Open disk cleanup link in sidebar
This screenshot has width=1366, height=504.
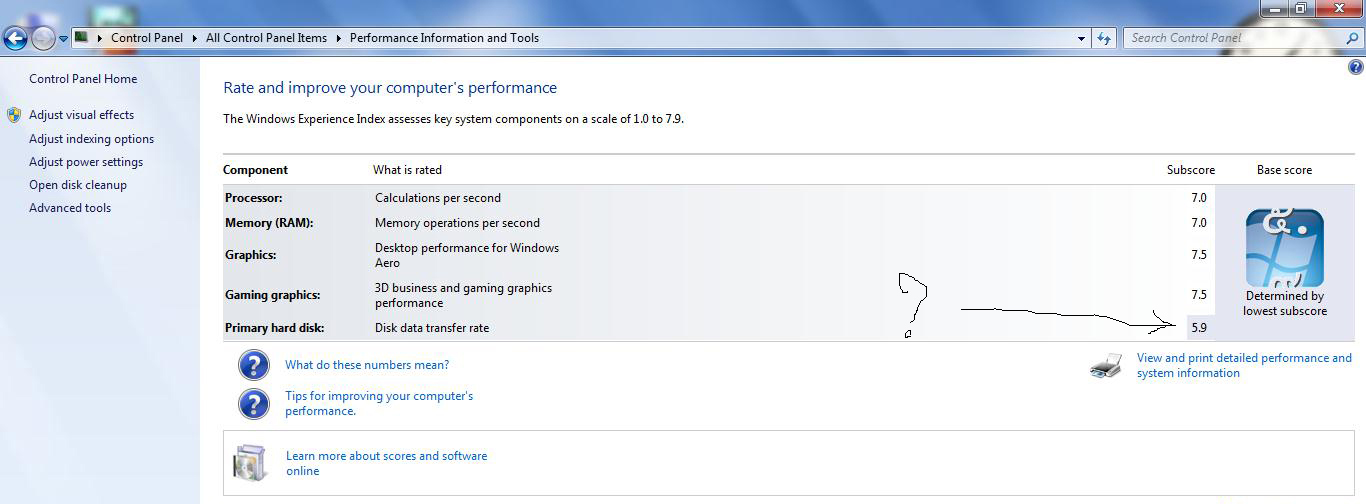[78, 185]
